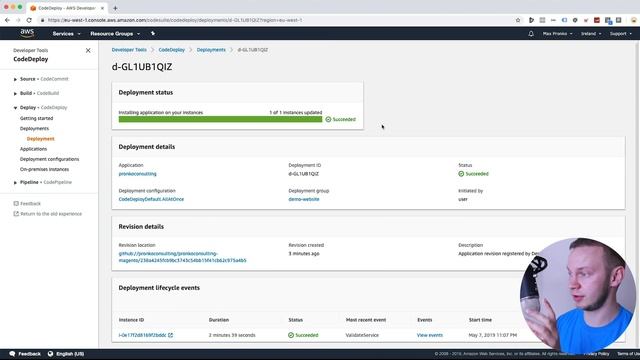The image size is (640, 360).
Task: Open the GitHub revision location link
Action: pos(182,257)
